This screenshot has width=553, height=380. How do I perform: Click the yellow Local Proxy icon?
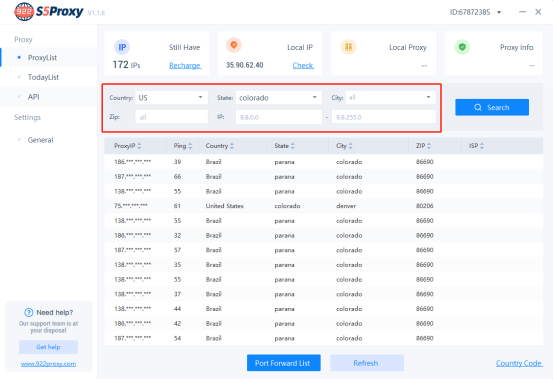coord(348,47)
